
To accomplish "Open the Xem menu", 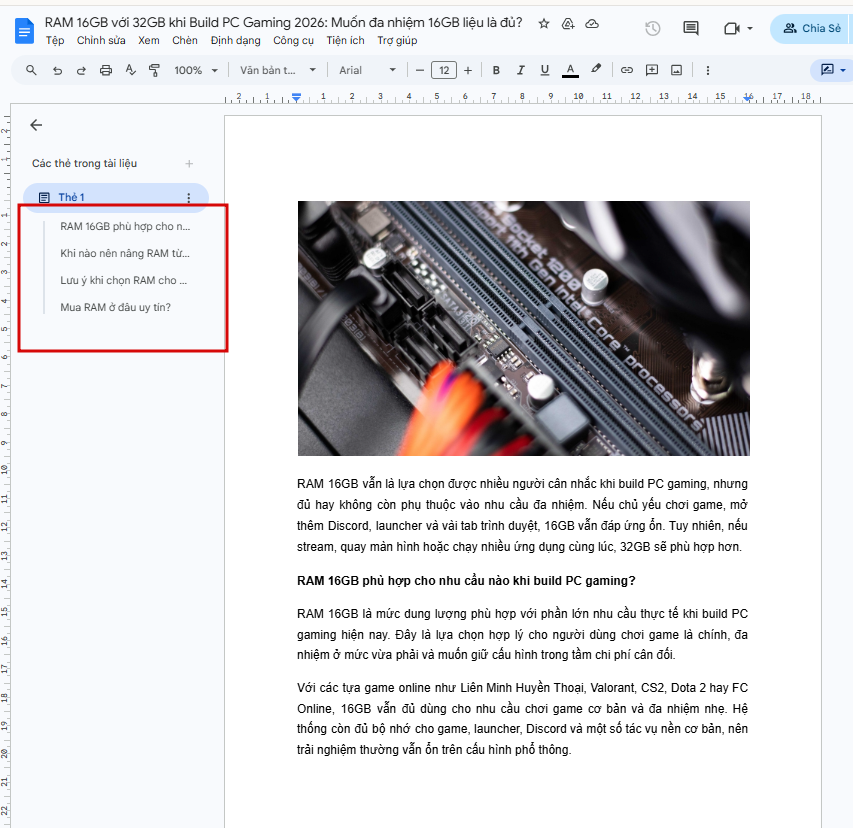I will click(149, 40).
